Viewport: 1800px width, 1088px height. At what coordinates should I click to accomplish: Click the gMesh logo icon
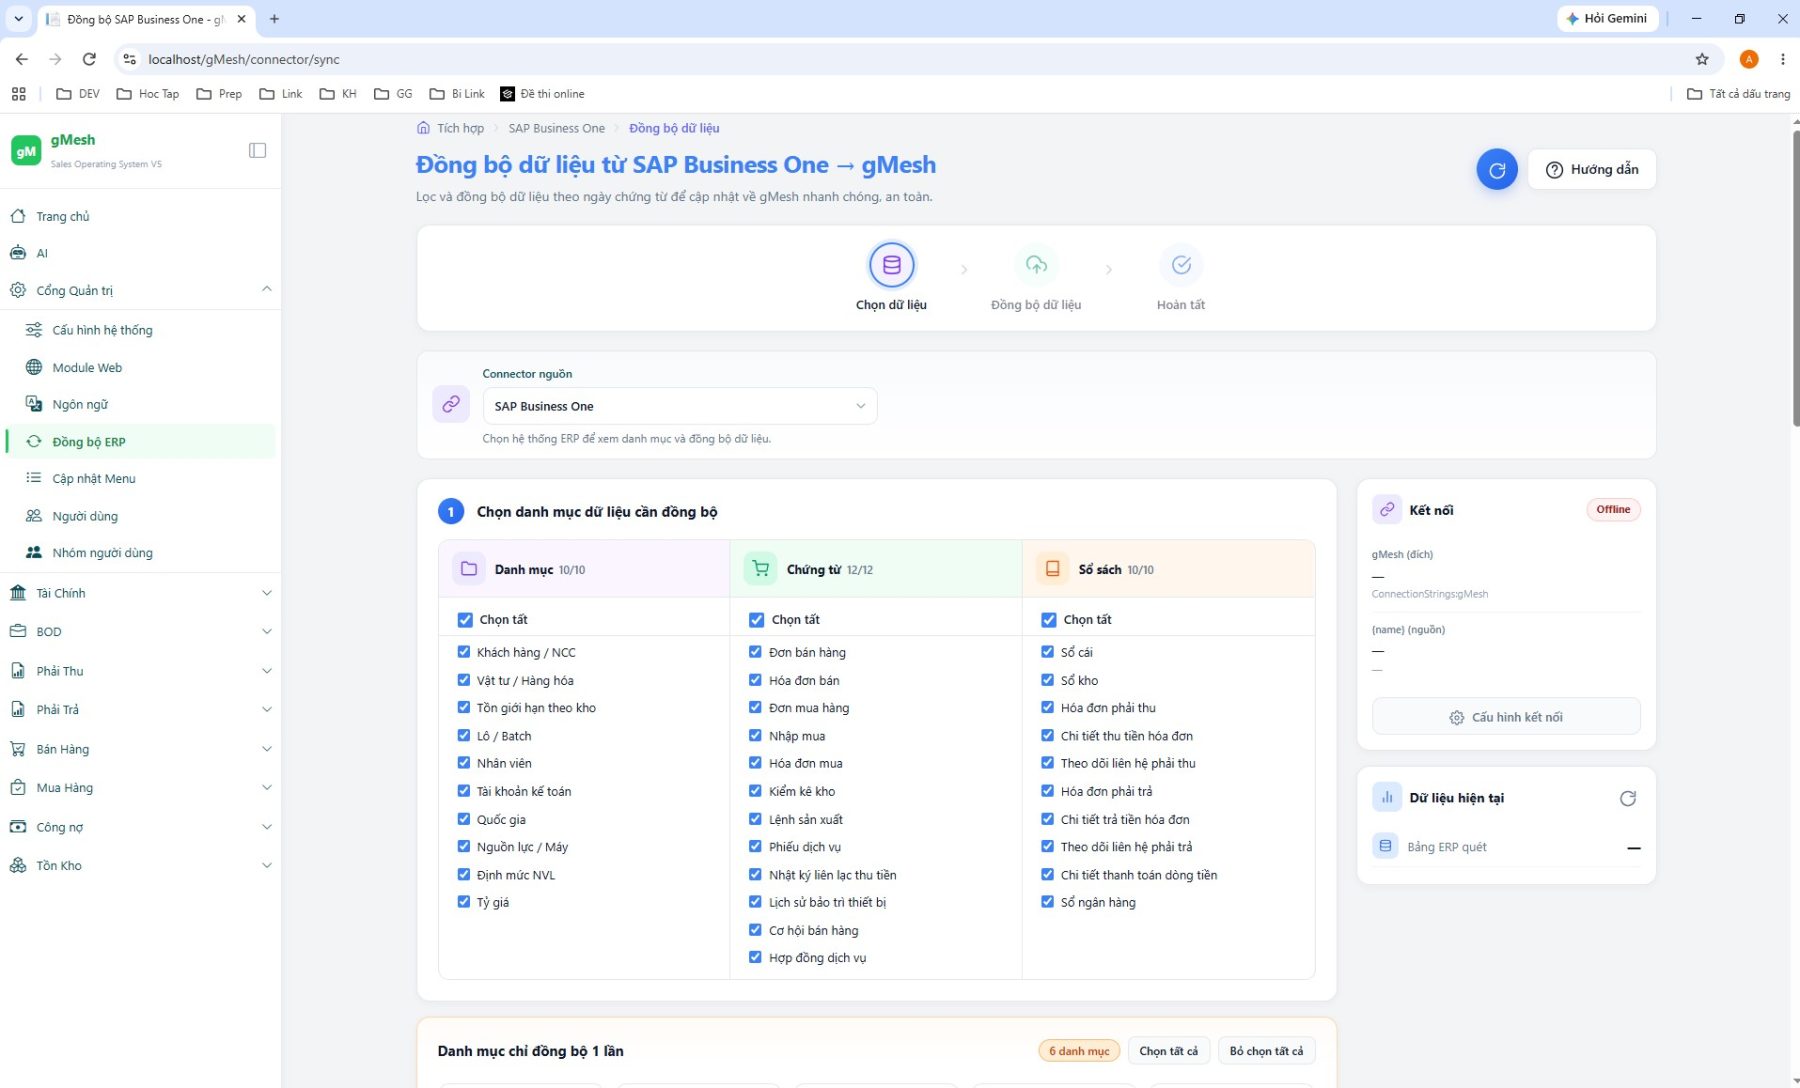click(26, 150)
